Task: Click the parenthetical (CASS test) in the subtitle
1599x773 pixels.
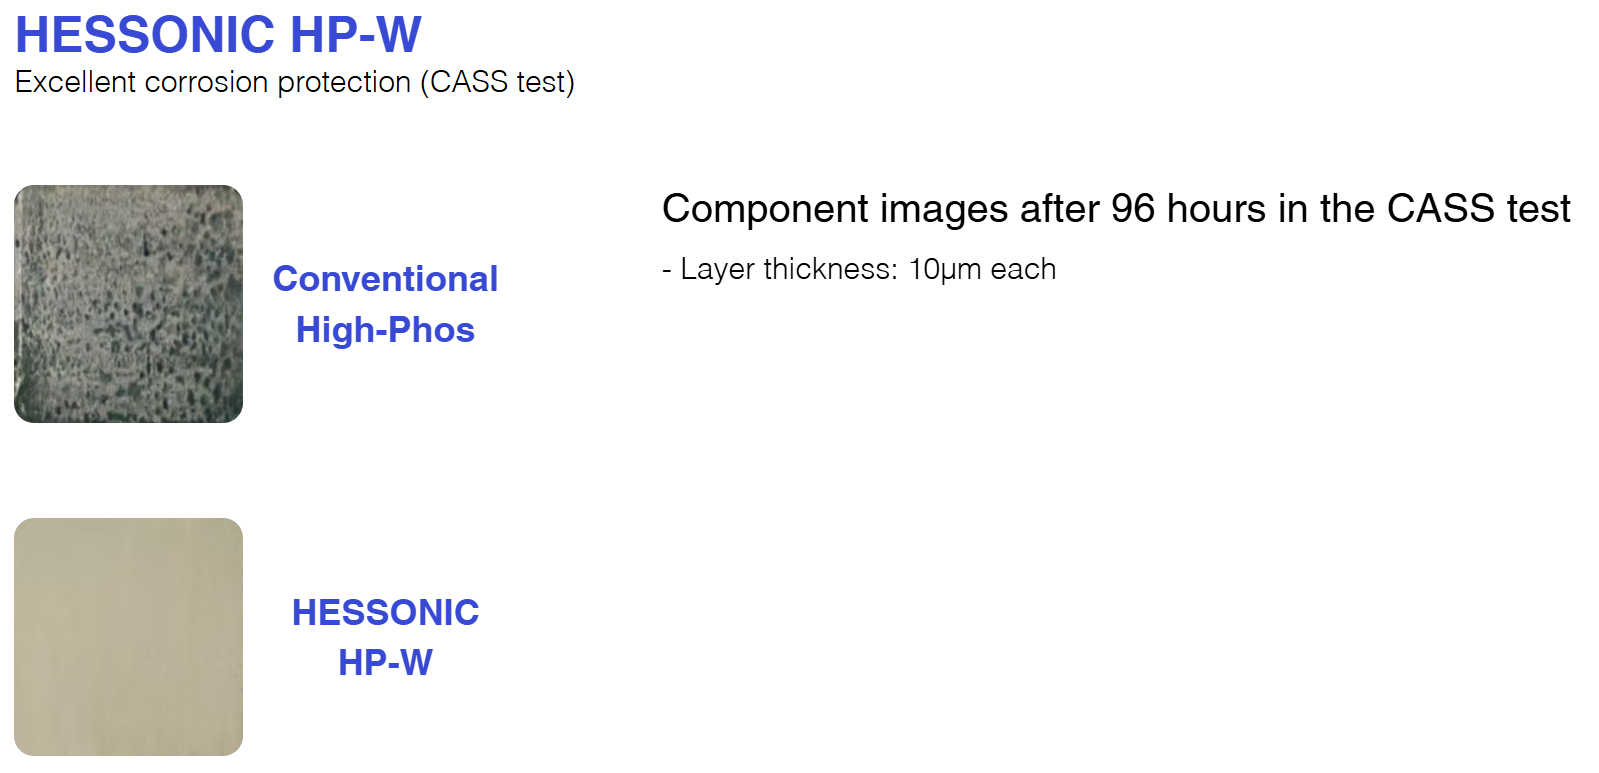Action: tap(497, 82)
